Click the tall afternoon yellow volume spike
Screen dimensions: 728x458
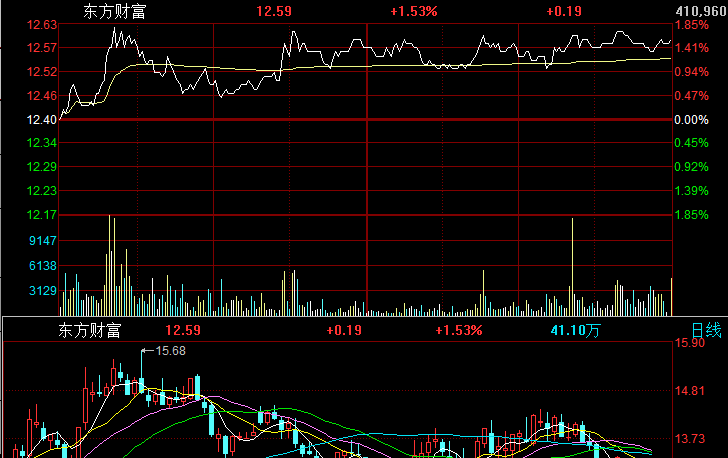tap(572, 267)
